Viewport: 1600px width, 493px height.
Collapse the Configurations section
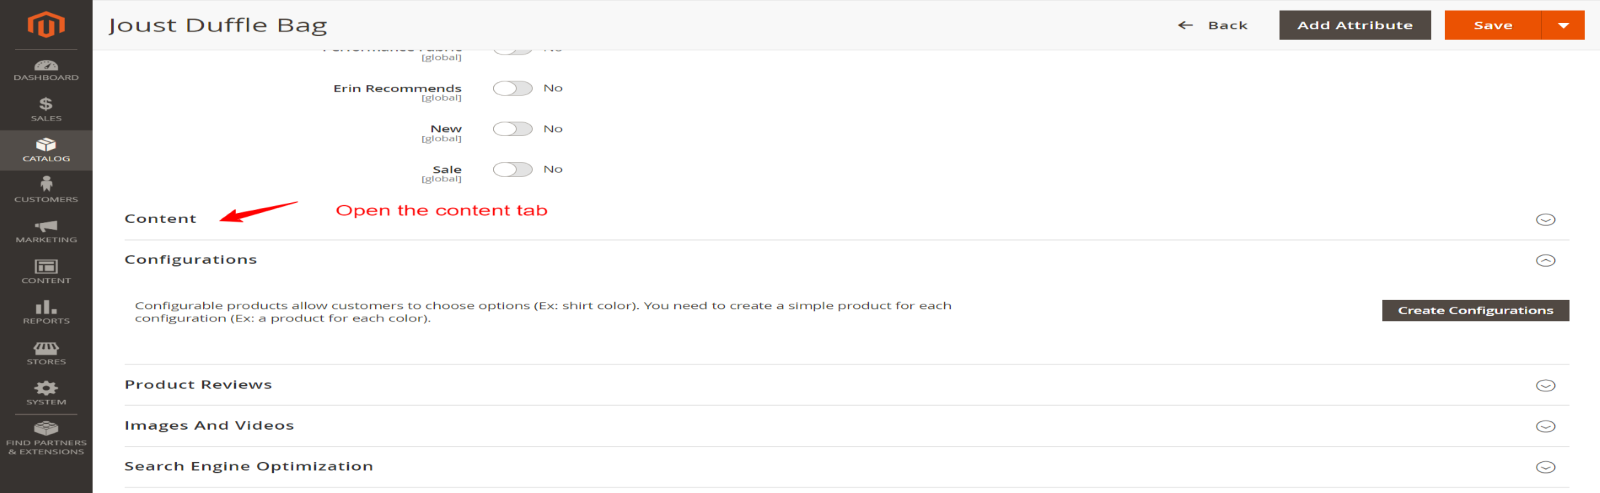point(1545,260)
